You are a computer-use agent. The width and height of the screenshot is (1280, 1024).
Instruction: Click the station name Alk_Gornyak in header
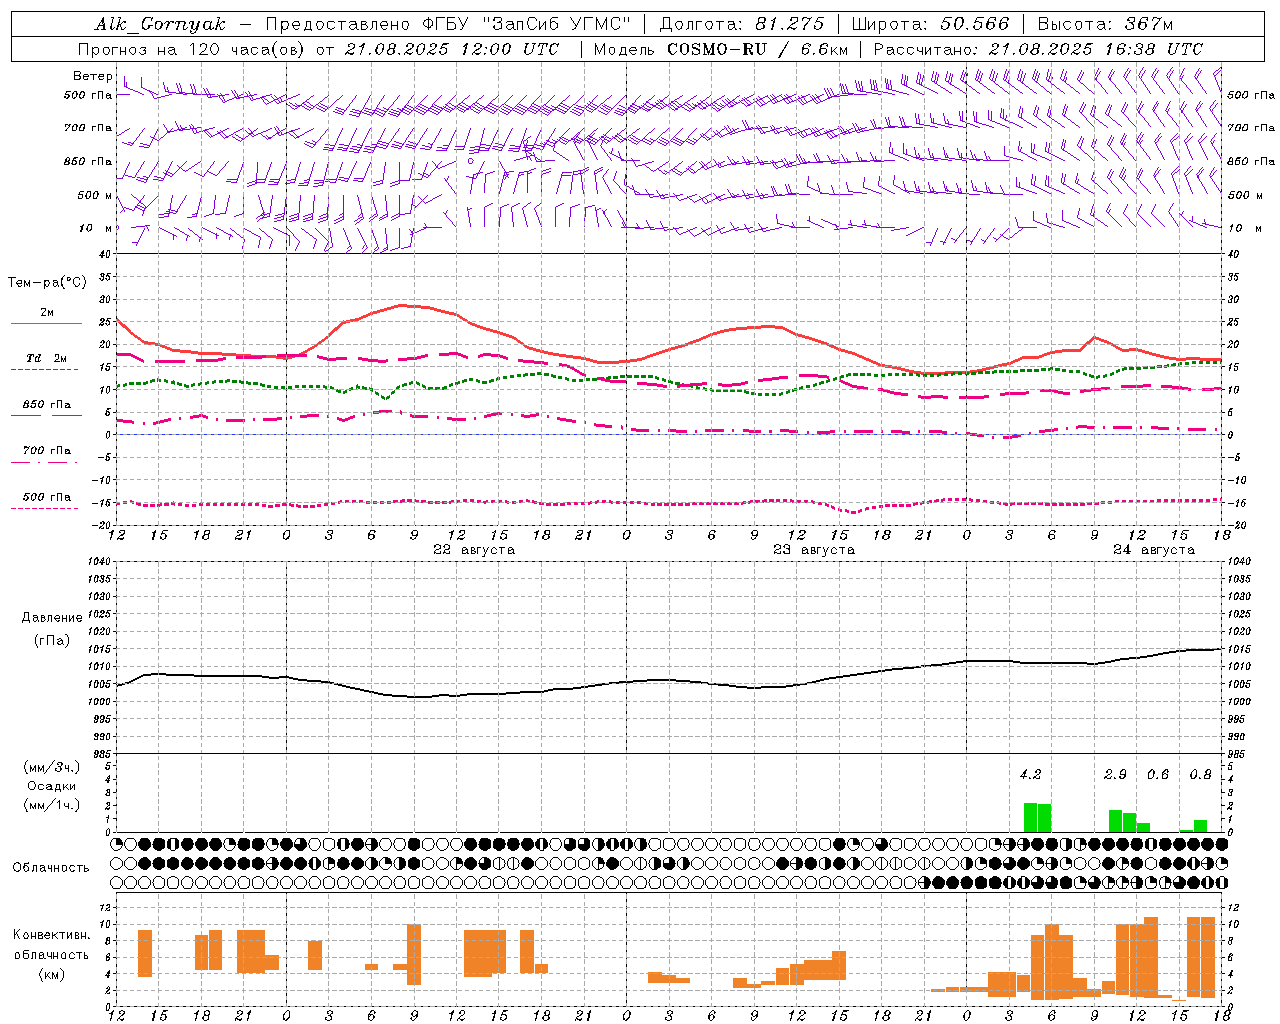(x=160, y=24)
